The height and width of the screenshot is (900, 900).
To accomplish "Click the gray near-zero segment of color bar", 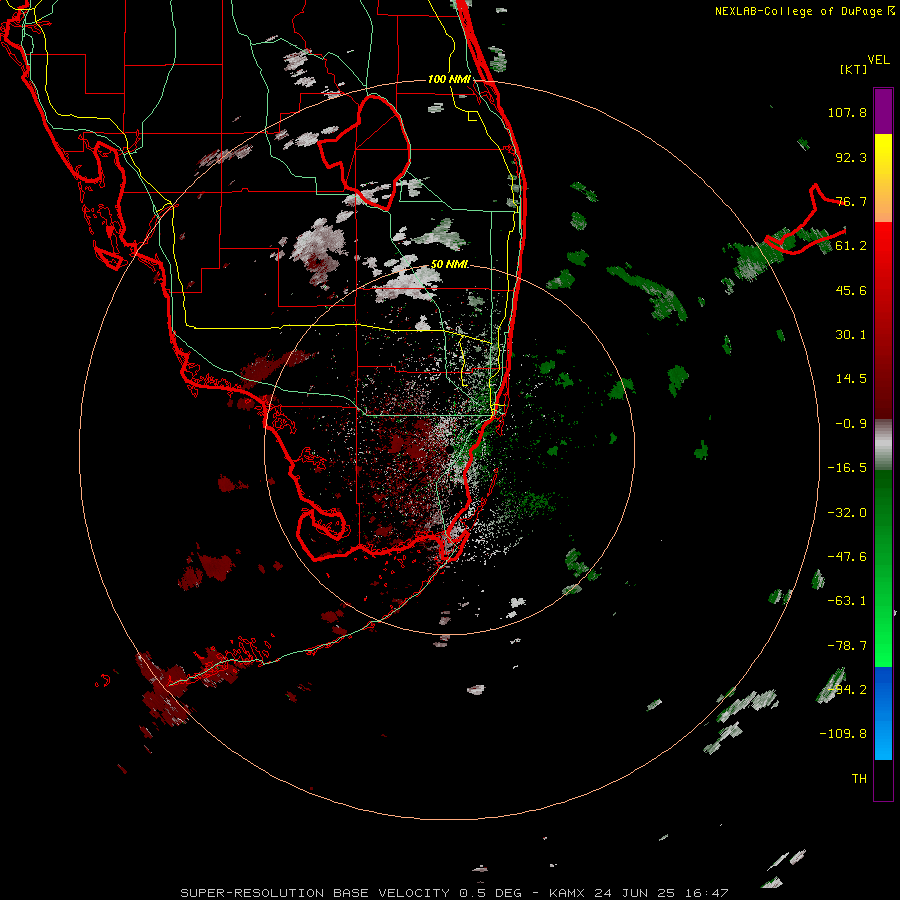I will tap(883, 445).
